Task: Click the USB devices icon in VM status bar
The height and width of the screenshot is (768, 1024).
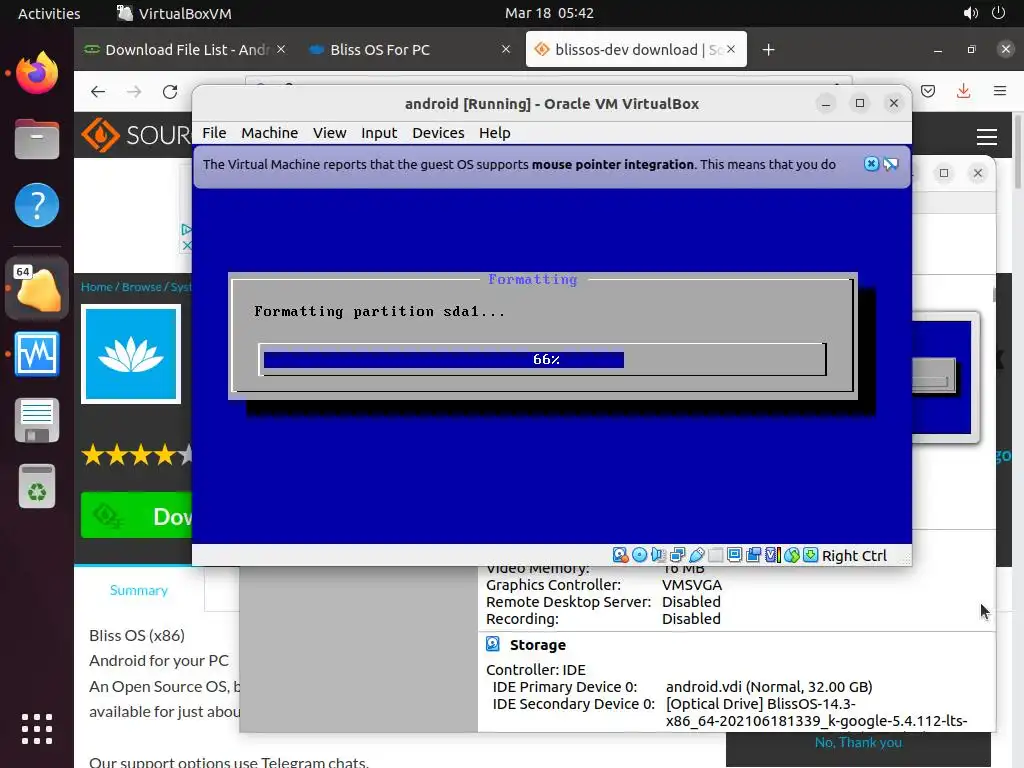Action: click(696, 555)
